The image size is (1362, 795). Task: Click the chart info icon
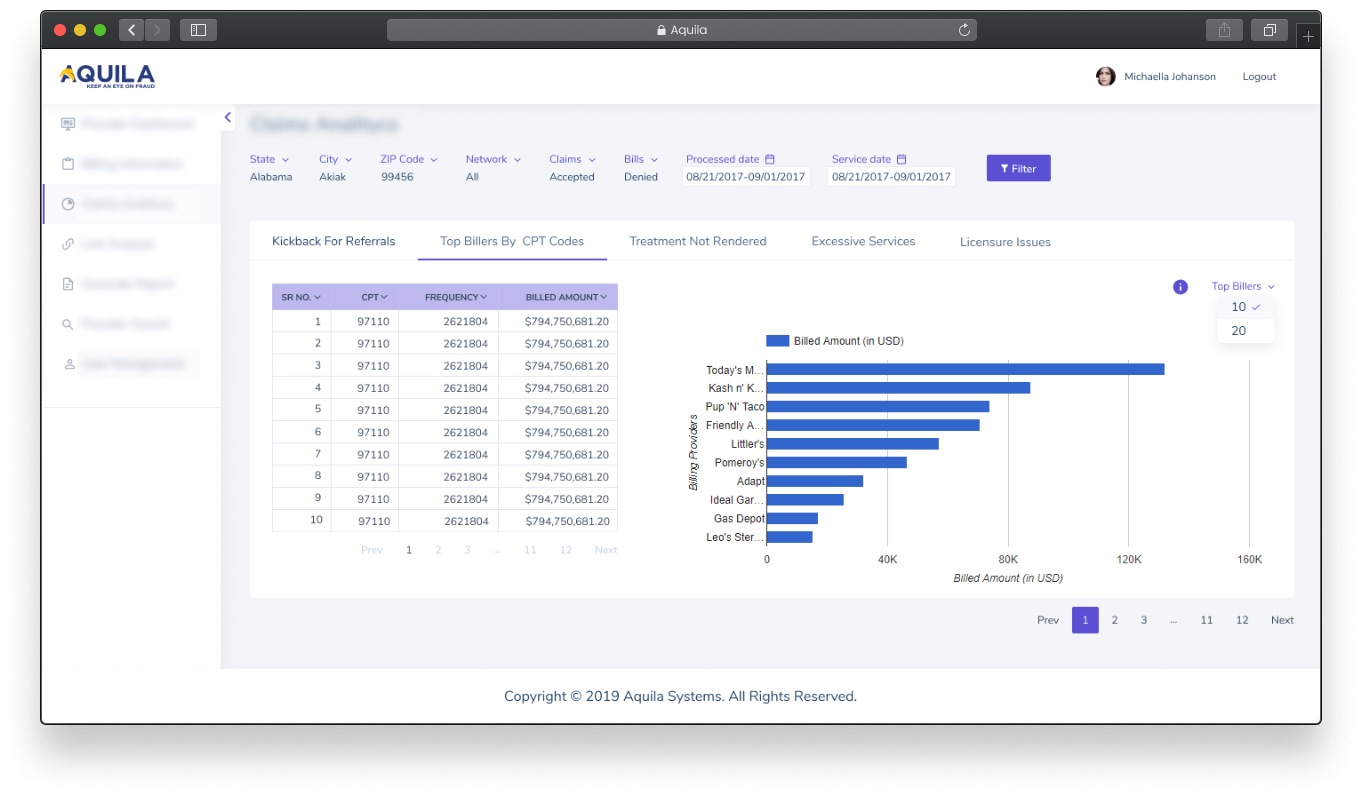(1180, 286)
